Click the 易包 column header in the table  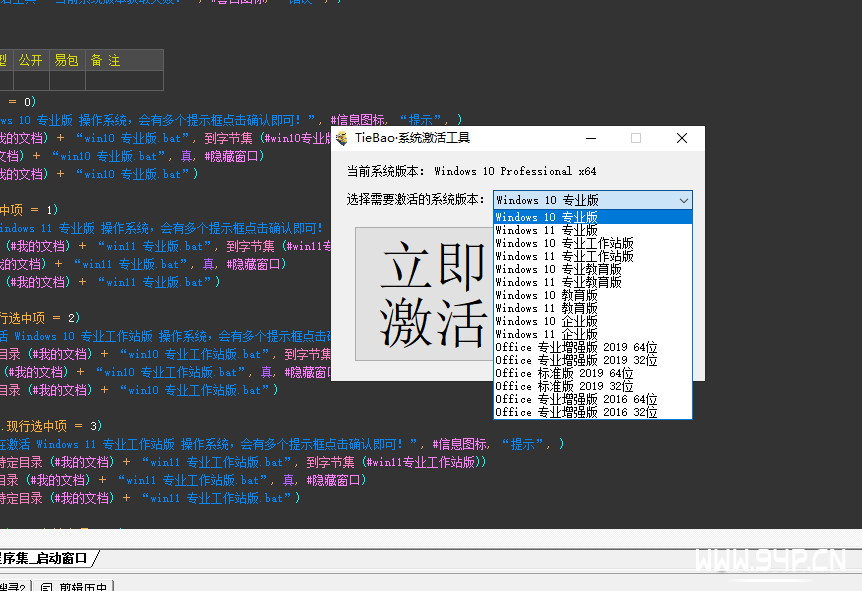point(67,60)
